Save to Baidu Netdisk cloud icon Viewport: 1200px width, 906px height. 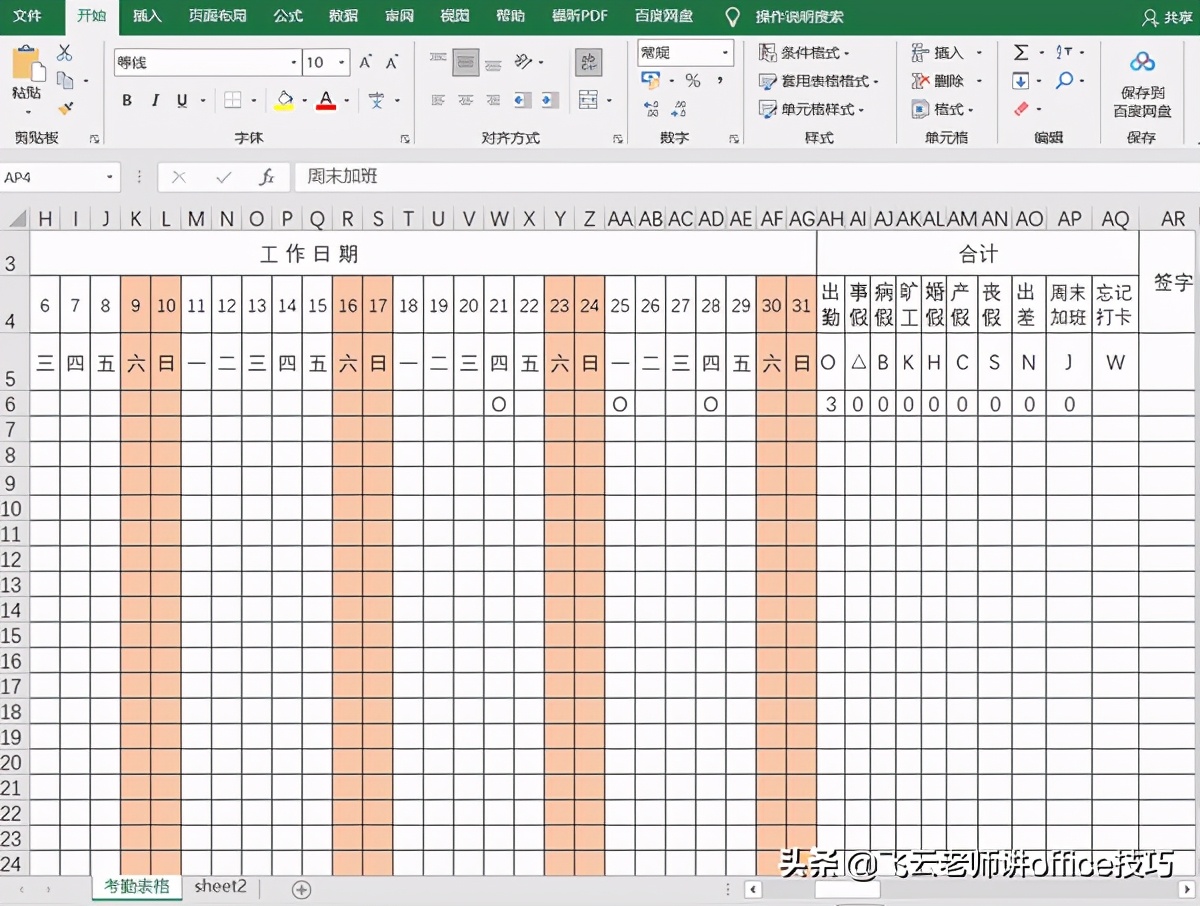[x=1141, y=63]
